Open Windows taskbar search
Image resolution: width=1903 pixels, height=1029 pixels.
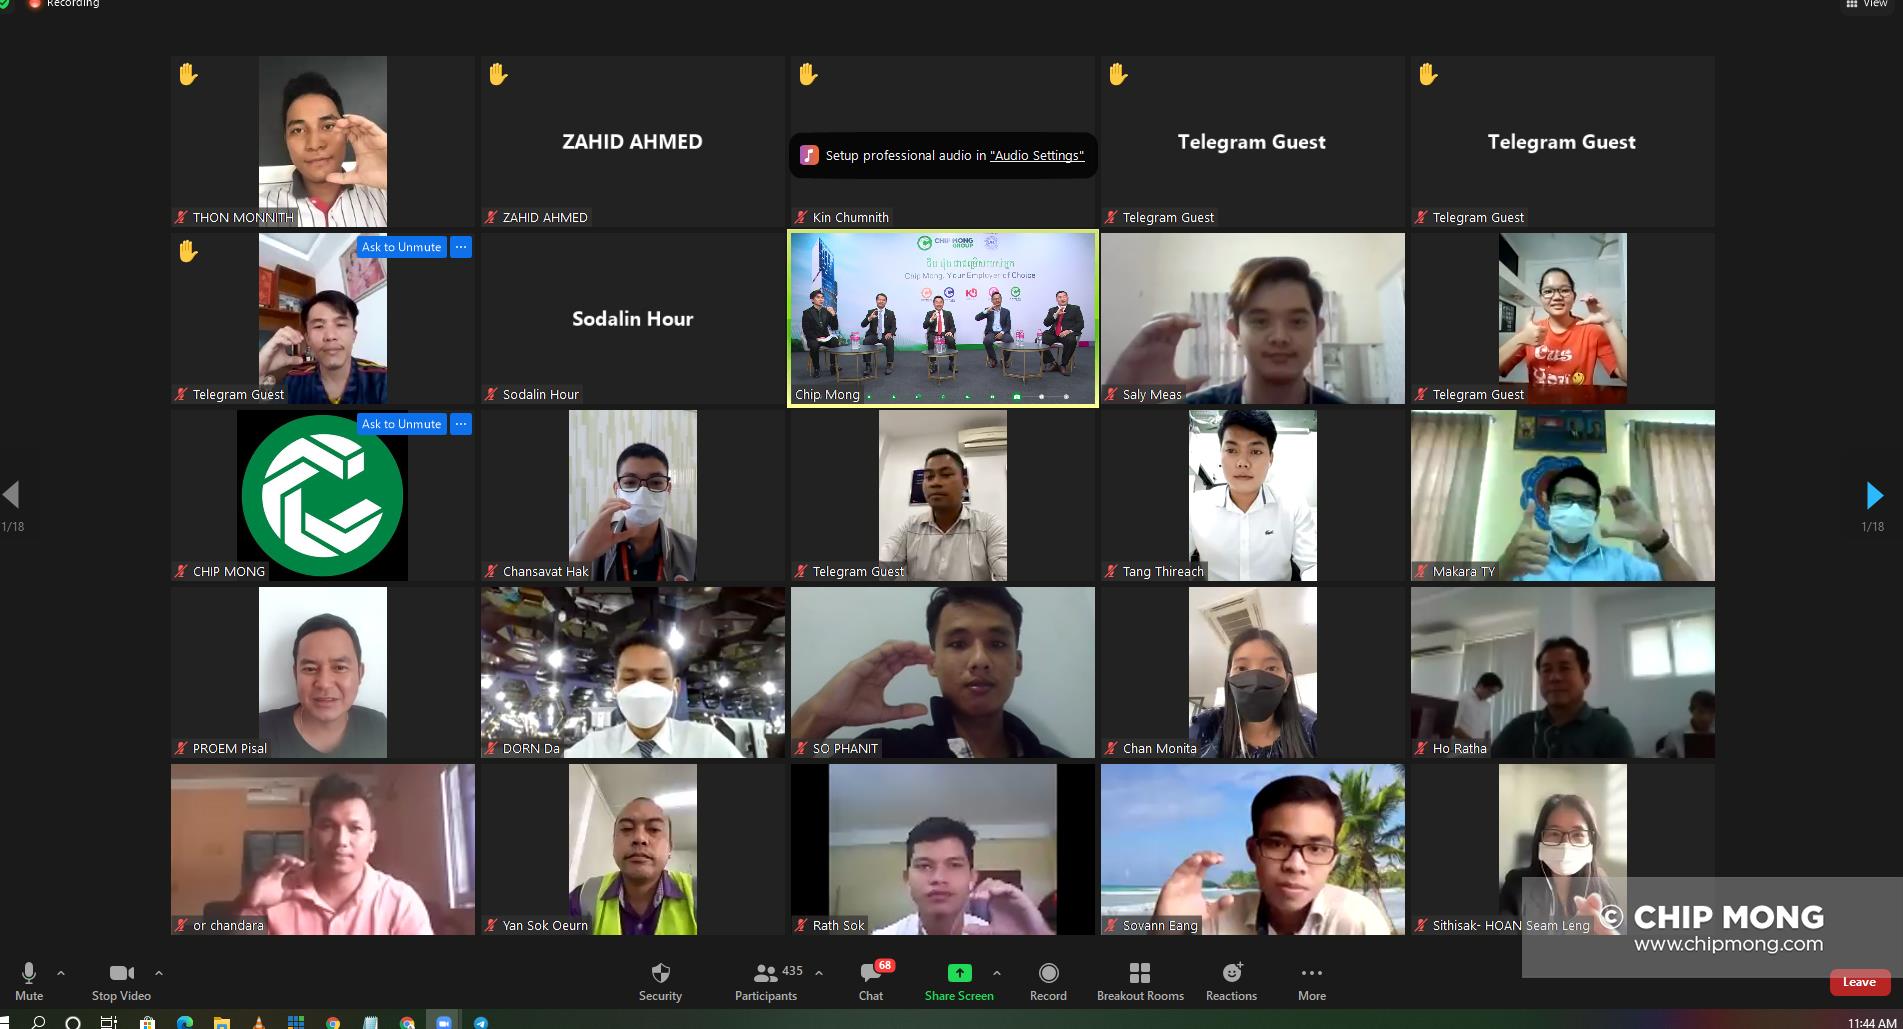tap(38, 1022)
